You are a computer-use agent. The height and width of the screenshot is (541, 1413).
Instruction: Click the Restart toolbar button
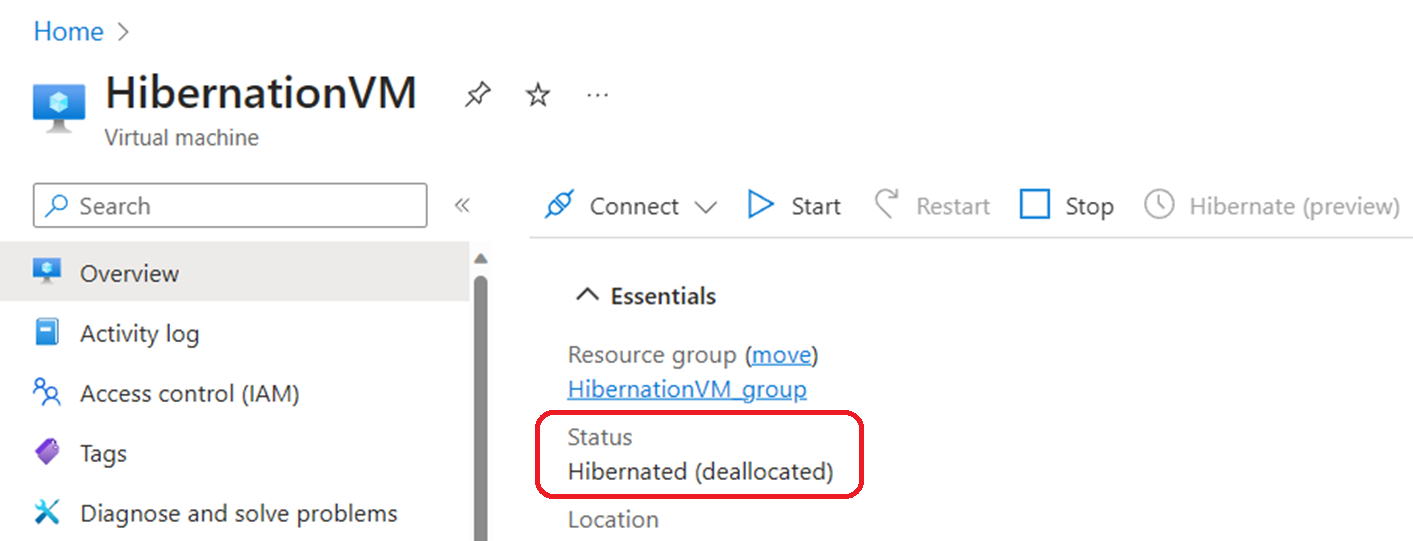click(932, 206)
